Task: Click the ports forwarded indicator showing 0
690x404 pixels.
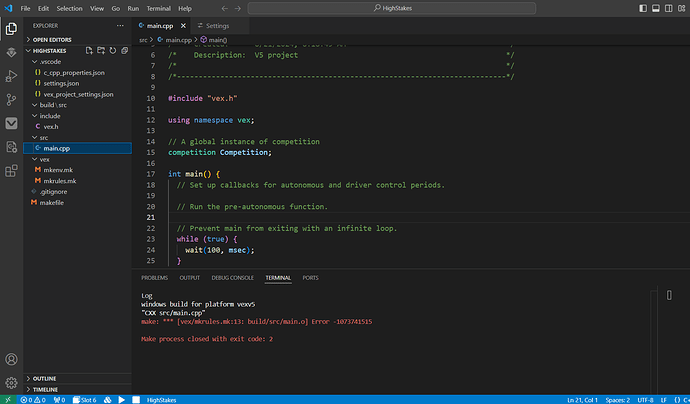Action: (59, 400)
